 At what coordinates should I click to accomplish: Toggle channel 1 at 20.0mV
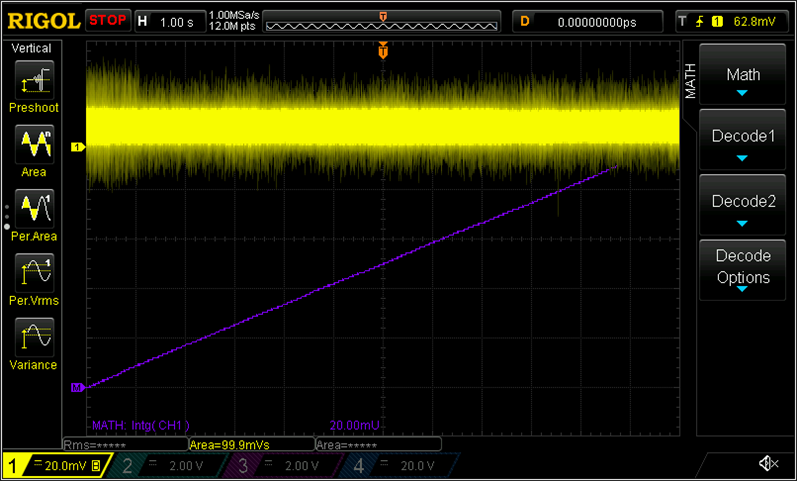[x=54, y=465]
